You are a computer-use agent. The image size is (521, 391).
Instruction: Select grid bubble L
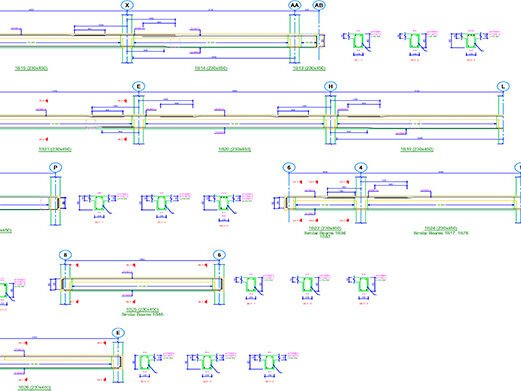(503, 86)
